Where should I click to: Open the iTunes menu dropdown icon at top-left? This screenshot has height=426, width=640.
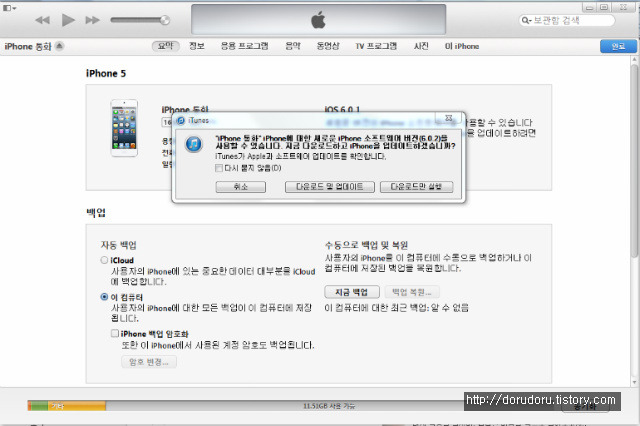tap(9, 8)
